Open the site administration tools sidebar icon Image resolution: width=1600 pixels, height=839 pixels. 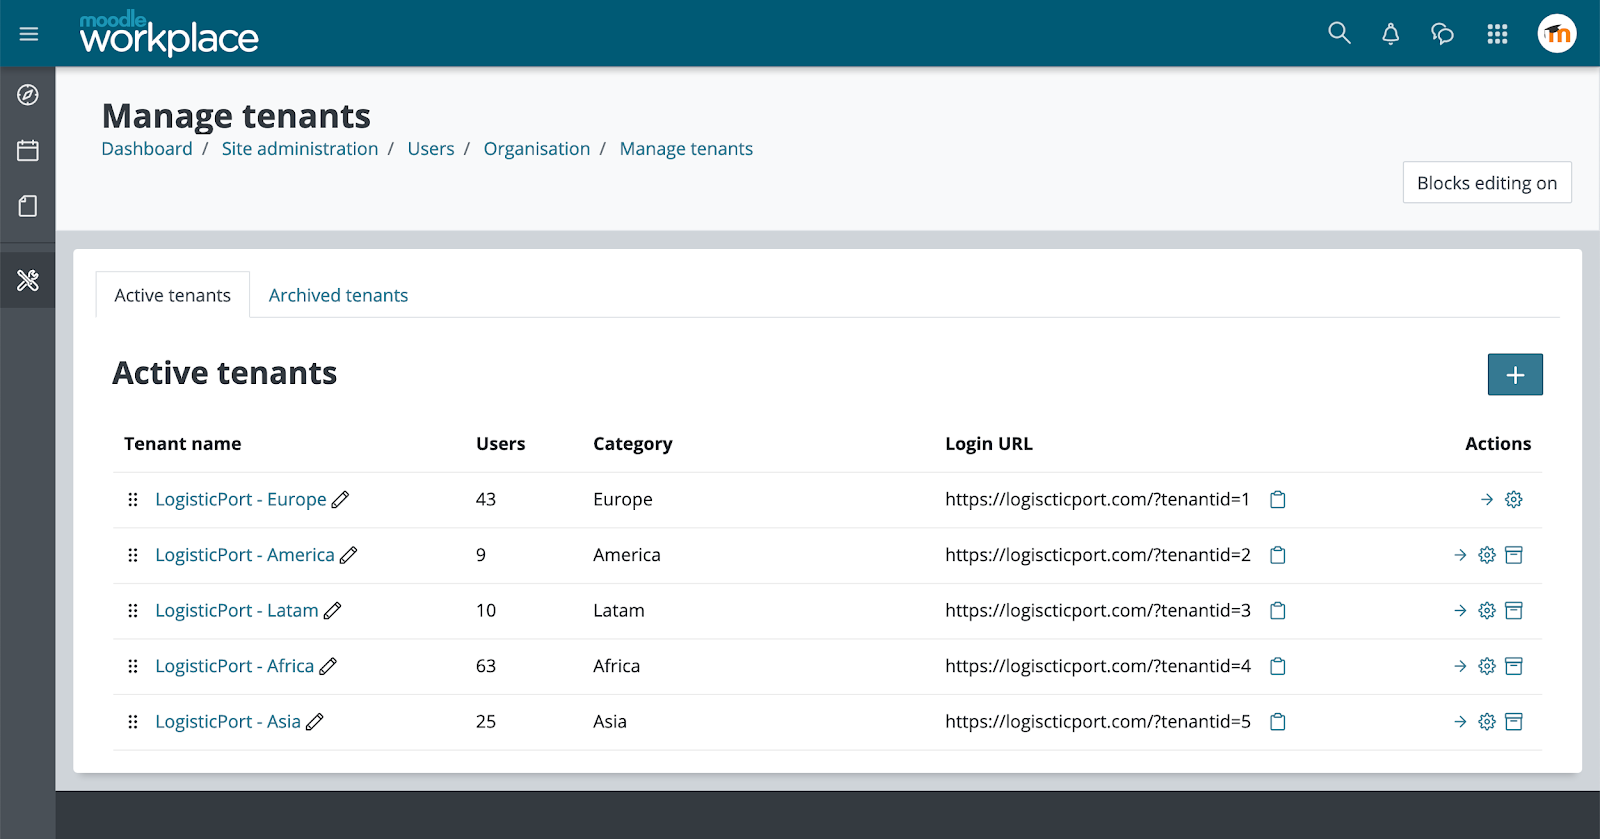pyautogui.click(x=28, y=280)
